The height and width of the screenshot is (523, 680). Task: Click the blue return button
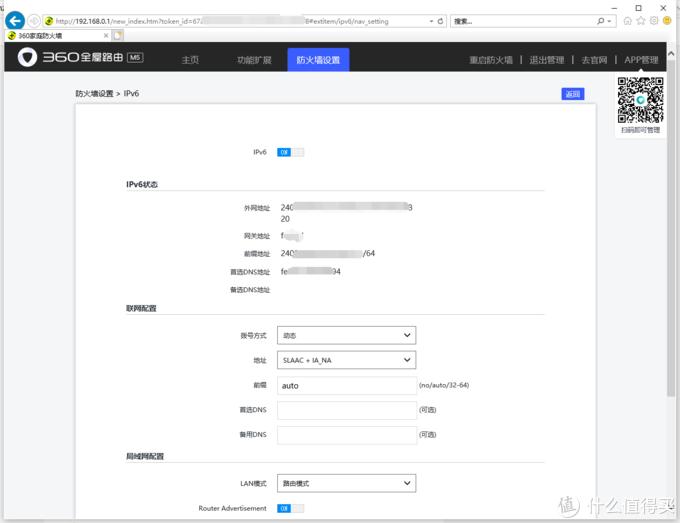coord(573,94)
